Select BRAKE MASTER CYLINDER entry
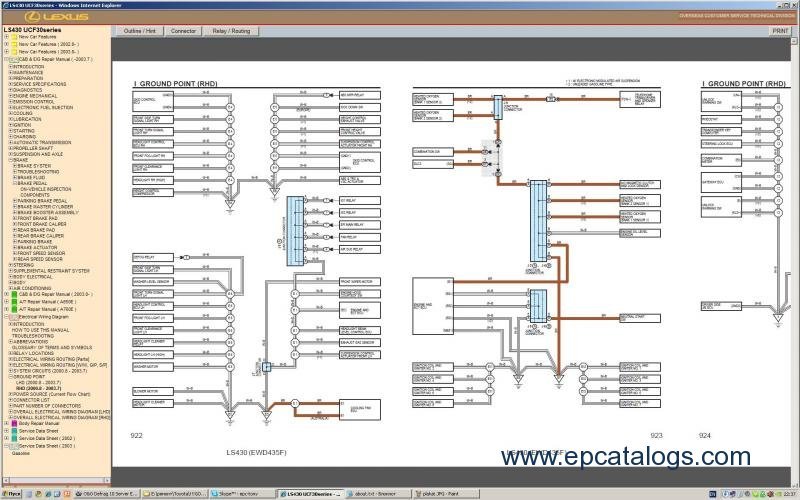 tap(43, 207)
